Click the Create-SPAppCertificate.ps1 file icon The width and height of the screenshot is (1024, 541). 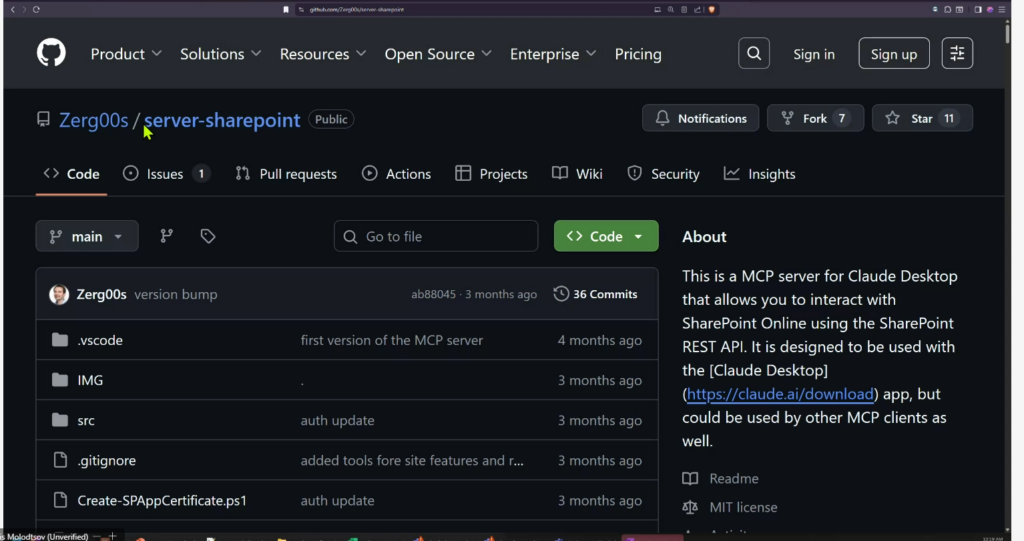coord(60,500)
